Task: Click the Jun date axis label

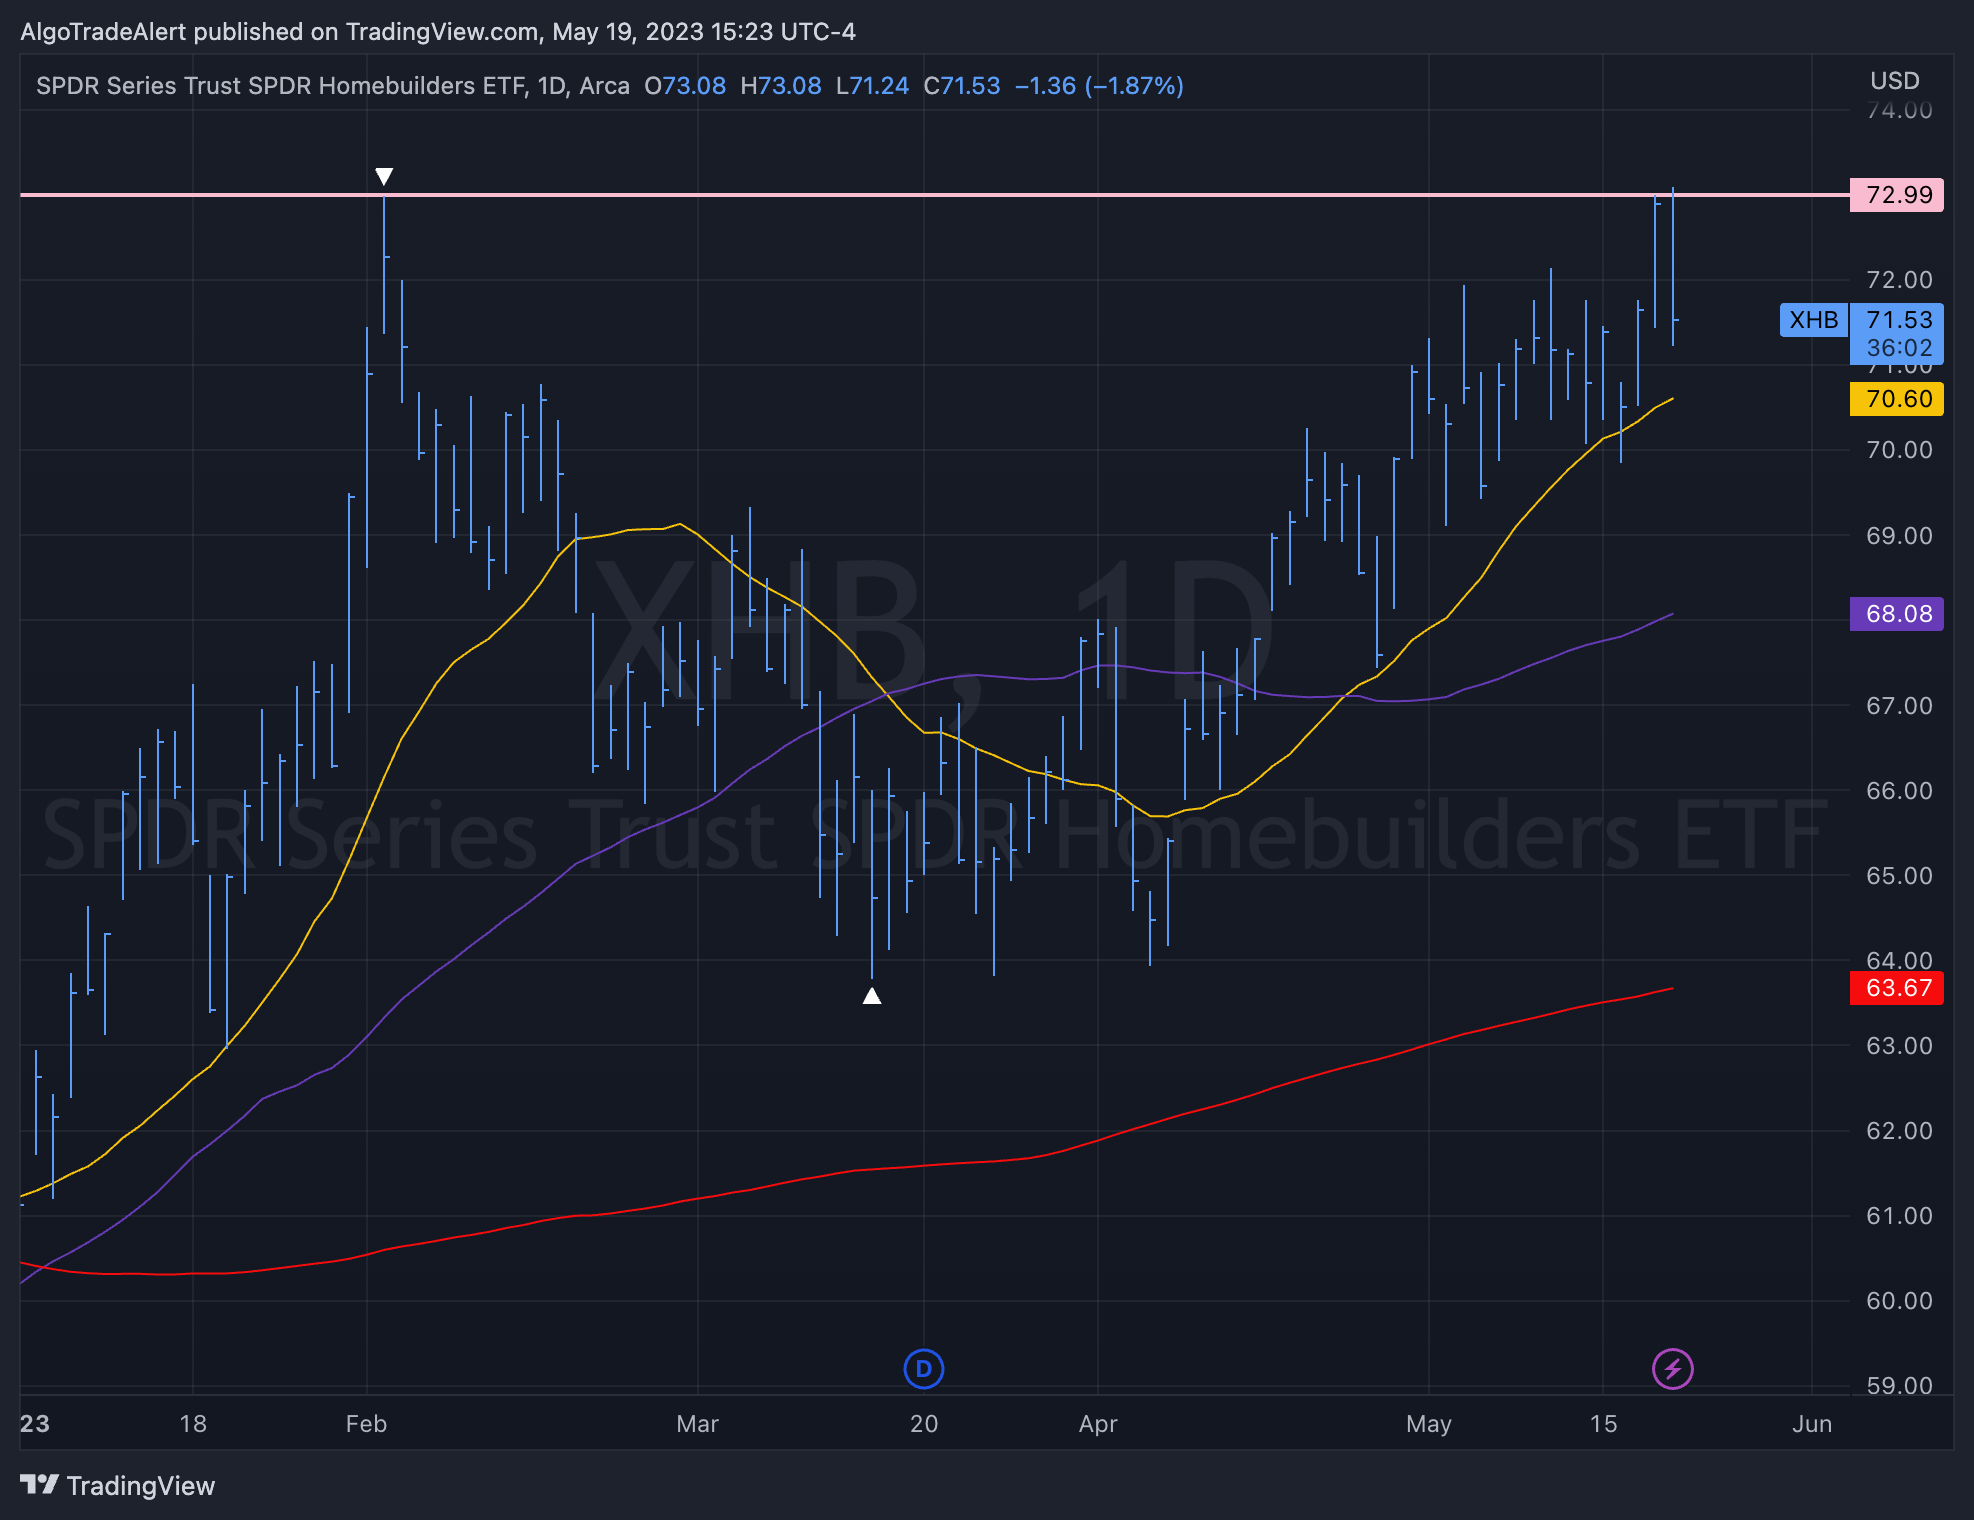Action: coord(1812,1424)
